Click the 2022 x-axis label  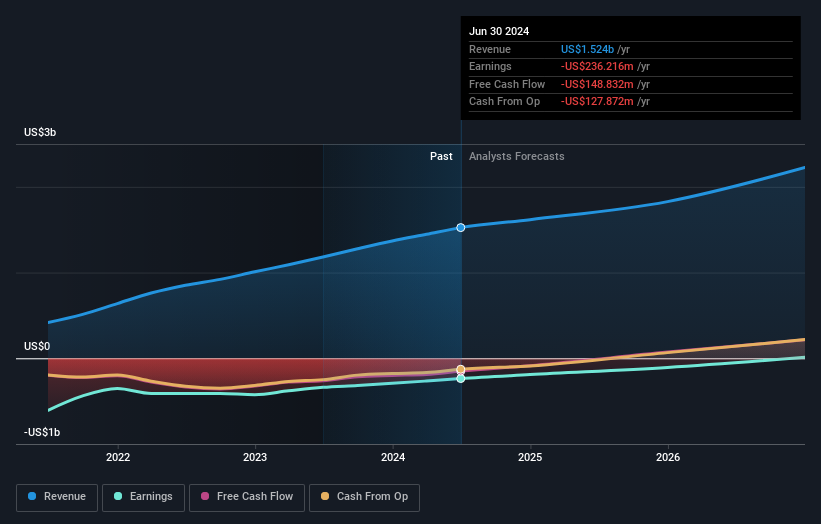pyautogui.click(x=118, y=457)
